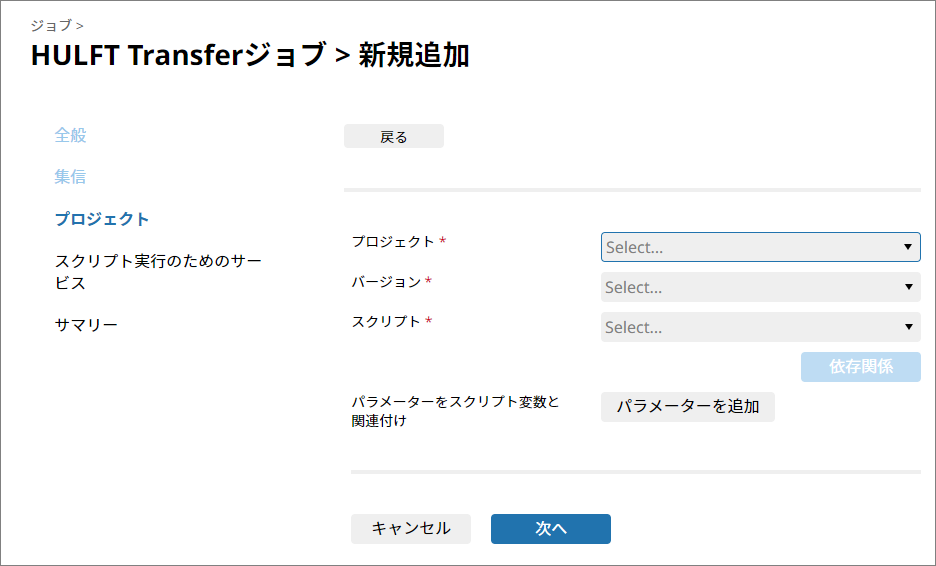Click the スクリプト dropdown arrow
Image resolution: width=936 pixels, height=566 pixels.
tap(908, 327)
